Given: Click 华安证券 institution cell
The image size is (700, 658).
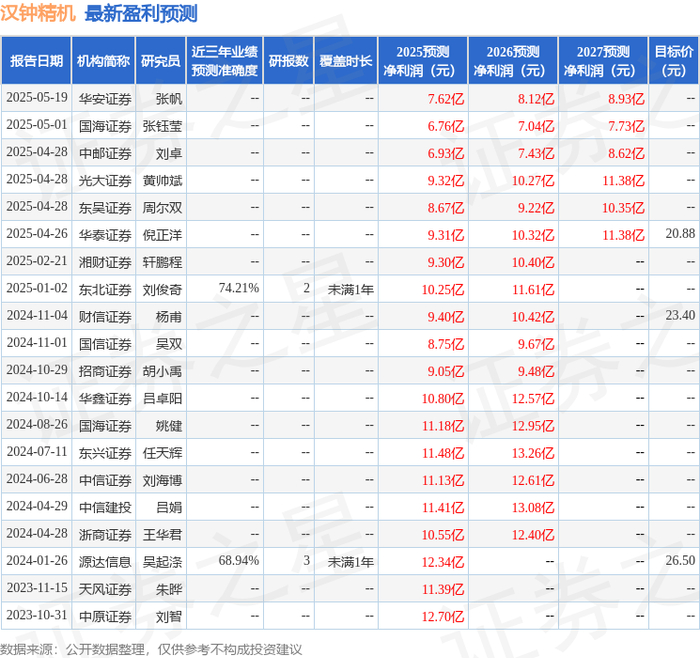Looking at the screenshot, I should click(105, 99).
